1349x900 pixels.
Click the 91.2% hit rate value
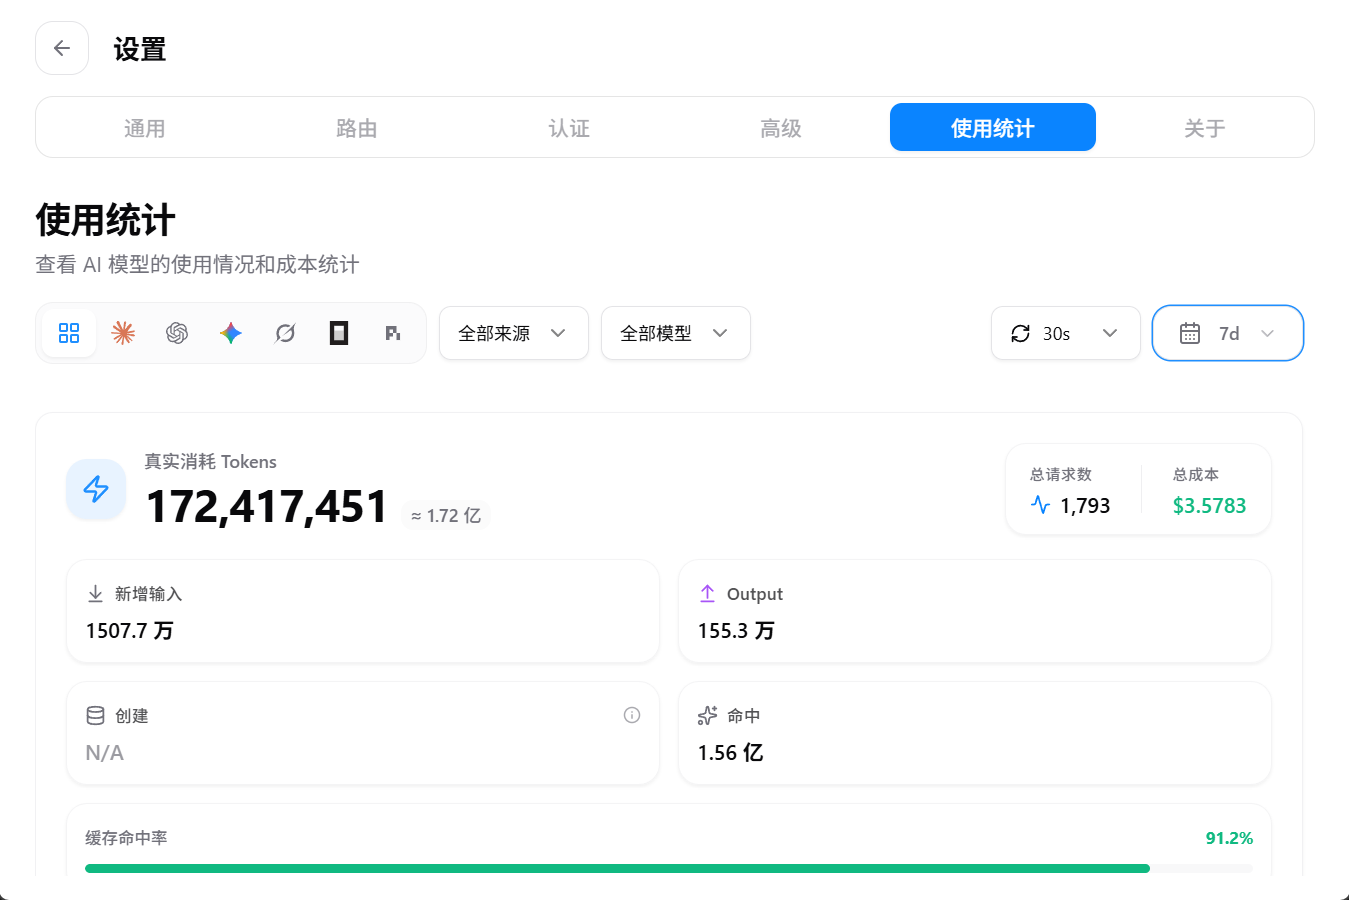pyautogui.click(x=1229, y=838)
